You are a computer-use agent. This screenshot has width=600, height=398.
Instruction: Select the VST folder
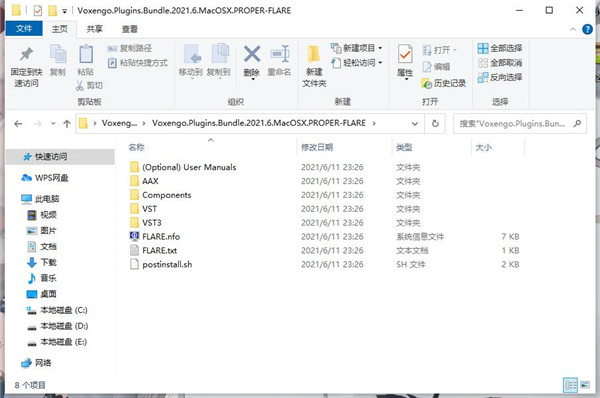143,209
